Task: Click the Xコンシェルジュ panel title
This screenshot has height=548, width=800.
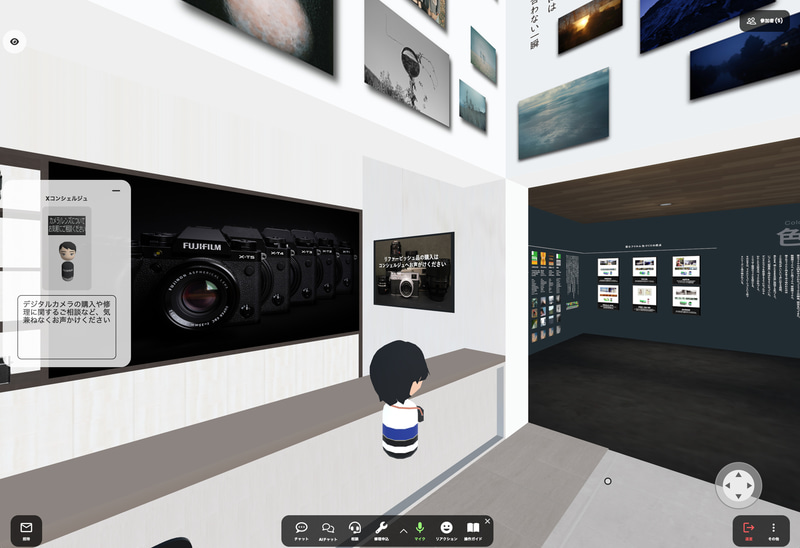Action: tap(66, 198)
